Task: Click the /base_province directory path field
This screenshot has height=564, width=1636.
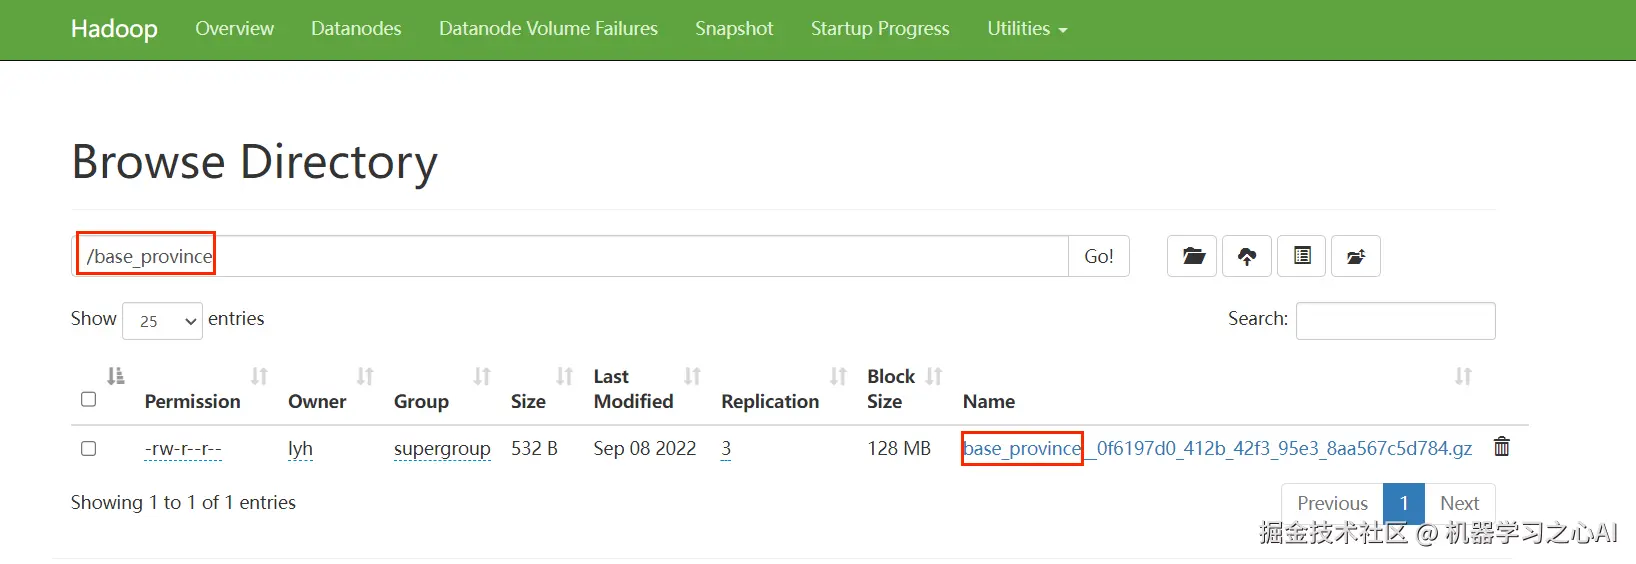Action: coord(572,256)
